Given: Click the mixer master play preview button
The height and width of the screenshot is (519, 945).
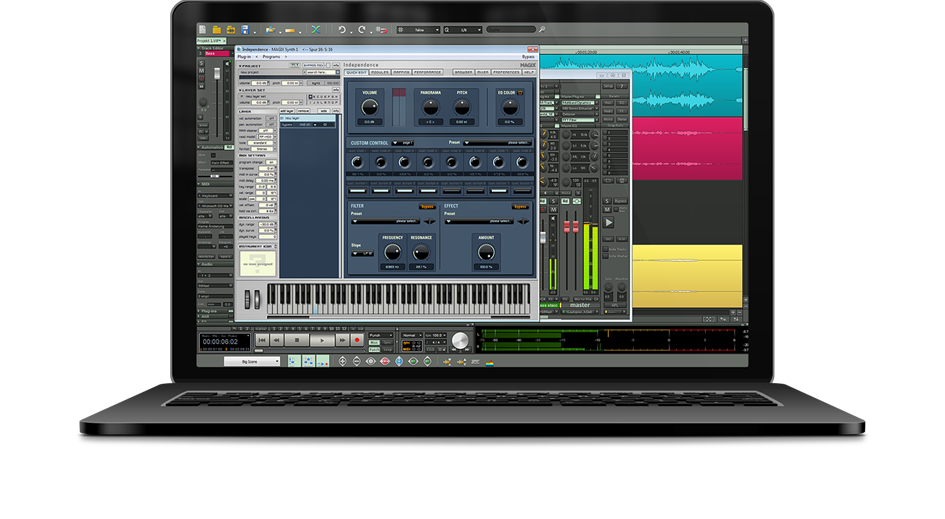Looking at the screenshot, I should point(609,222).
